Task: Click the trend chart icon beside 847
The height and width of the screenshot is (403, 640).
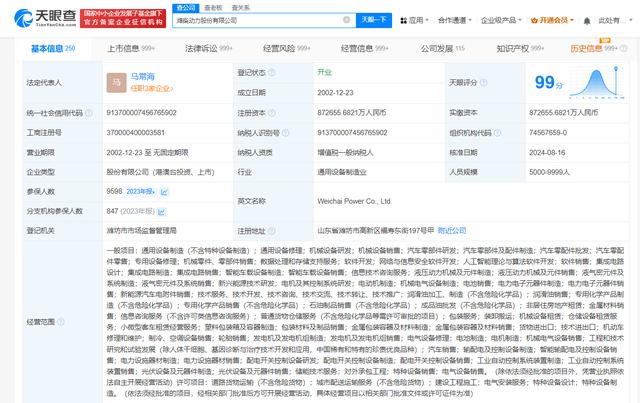Action: (x=162, y=212)
